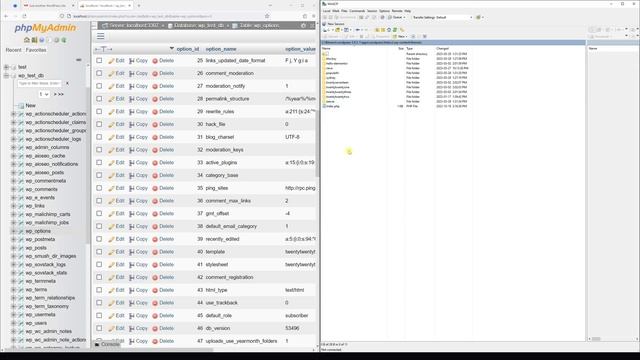Open phpMyAdmin documentation blue help icon
This screenshot has width=640, height=360.
(42, 40)
